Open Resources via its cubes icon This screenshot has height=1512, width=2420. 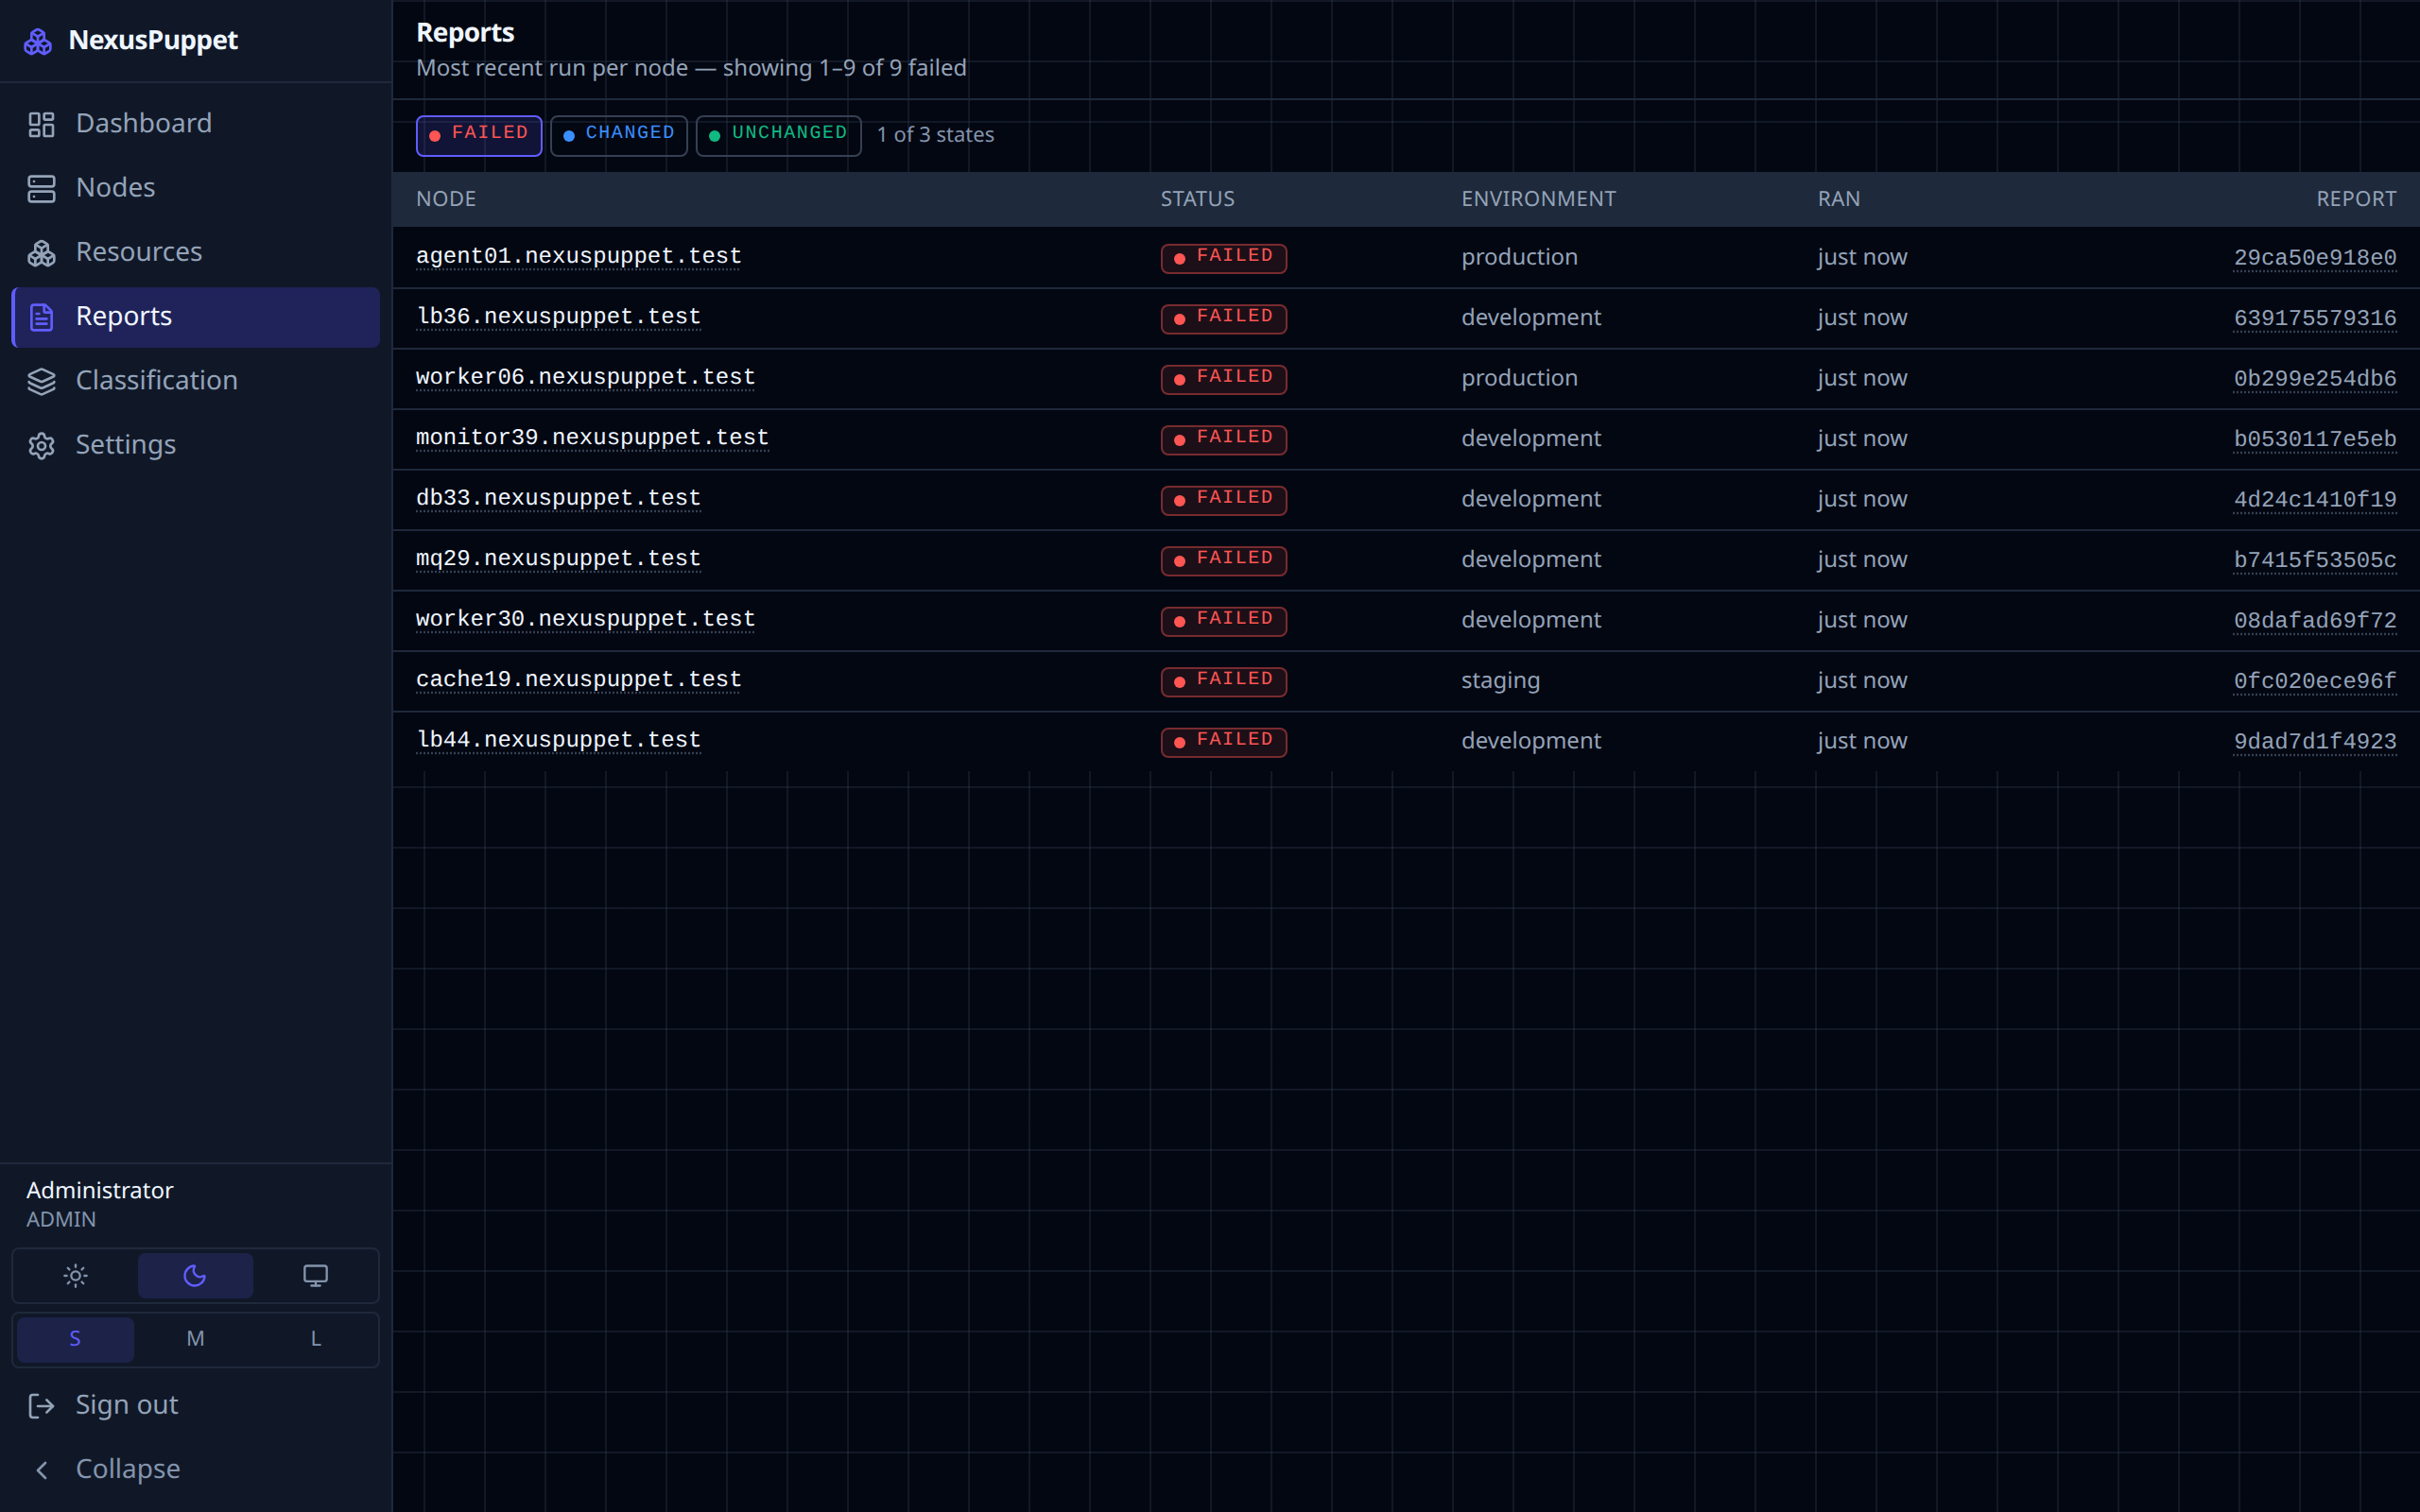tap(41, 253)
